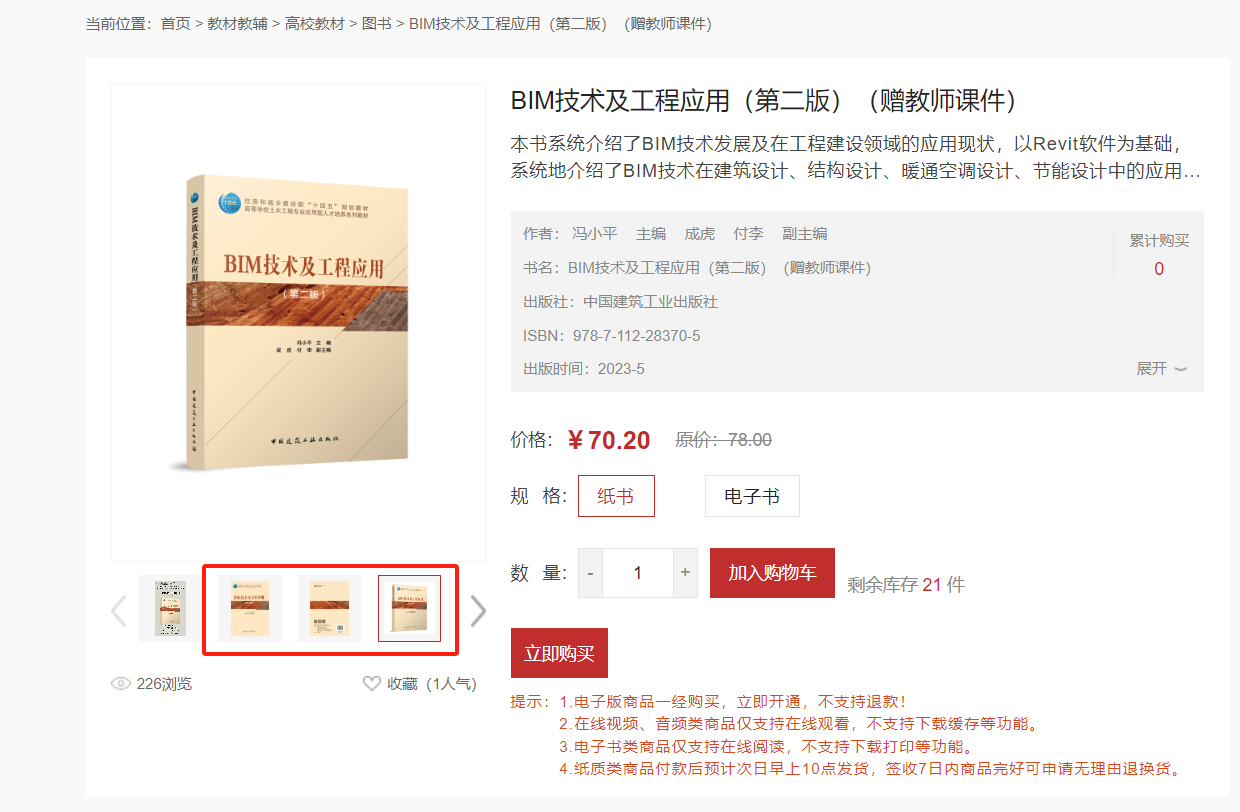Show the previous thumbnails with the left arrow
Viewport: 1240px width, 812px height.
point(119,610)
